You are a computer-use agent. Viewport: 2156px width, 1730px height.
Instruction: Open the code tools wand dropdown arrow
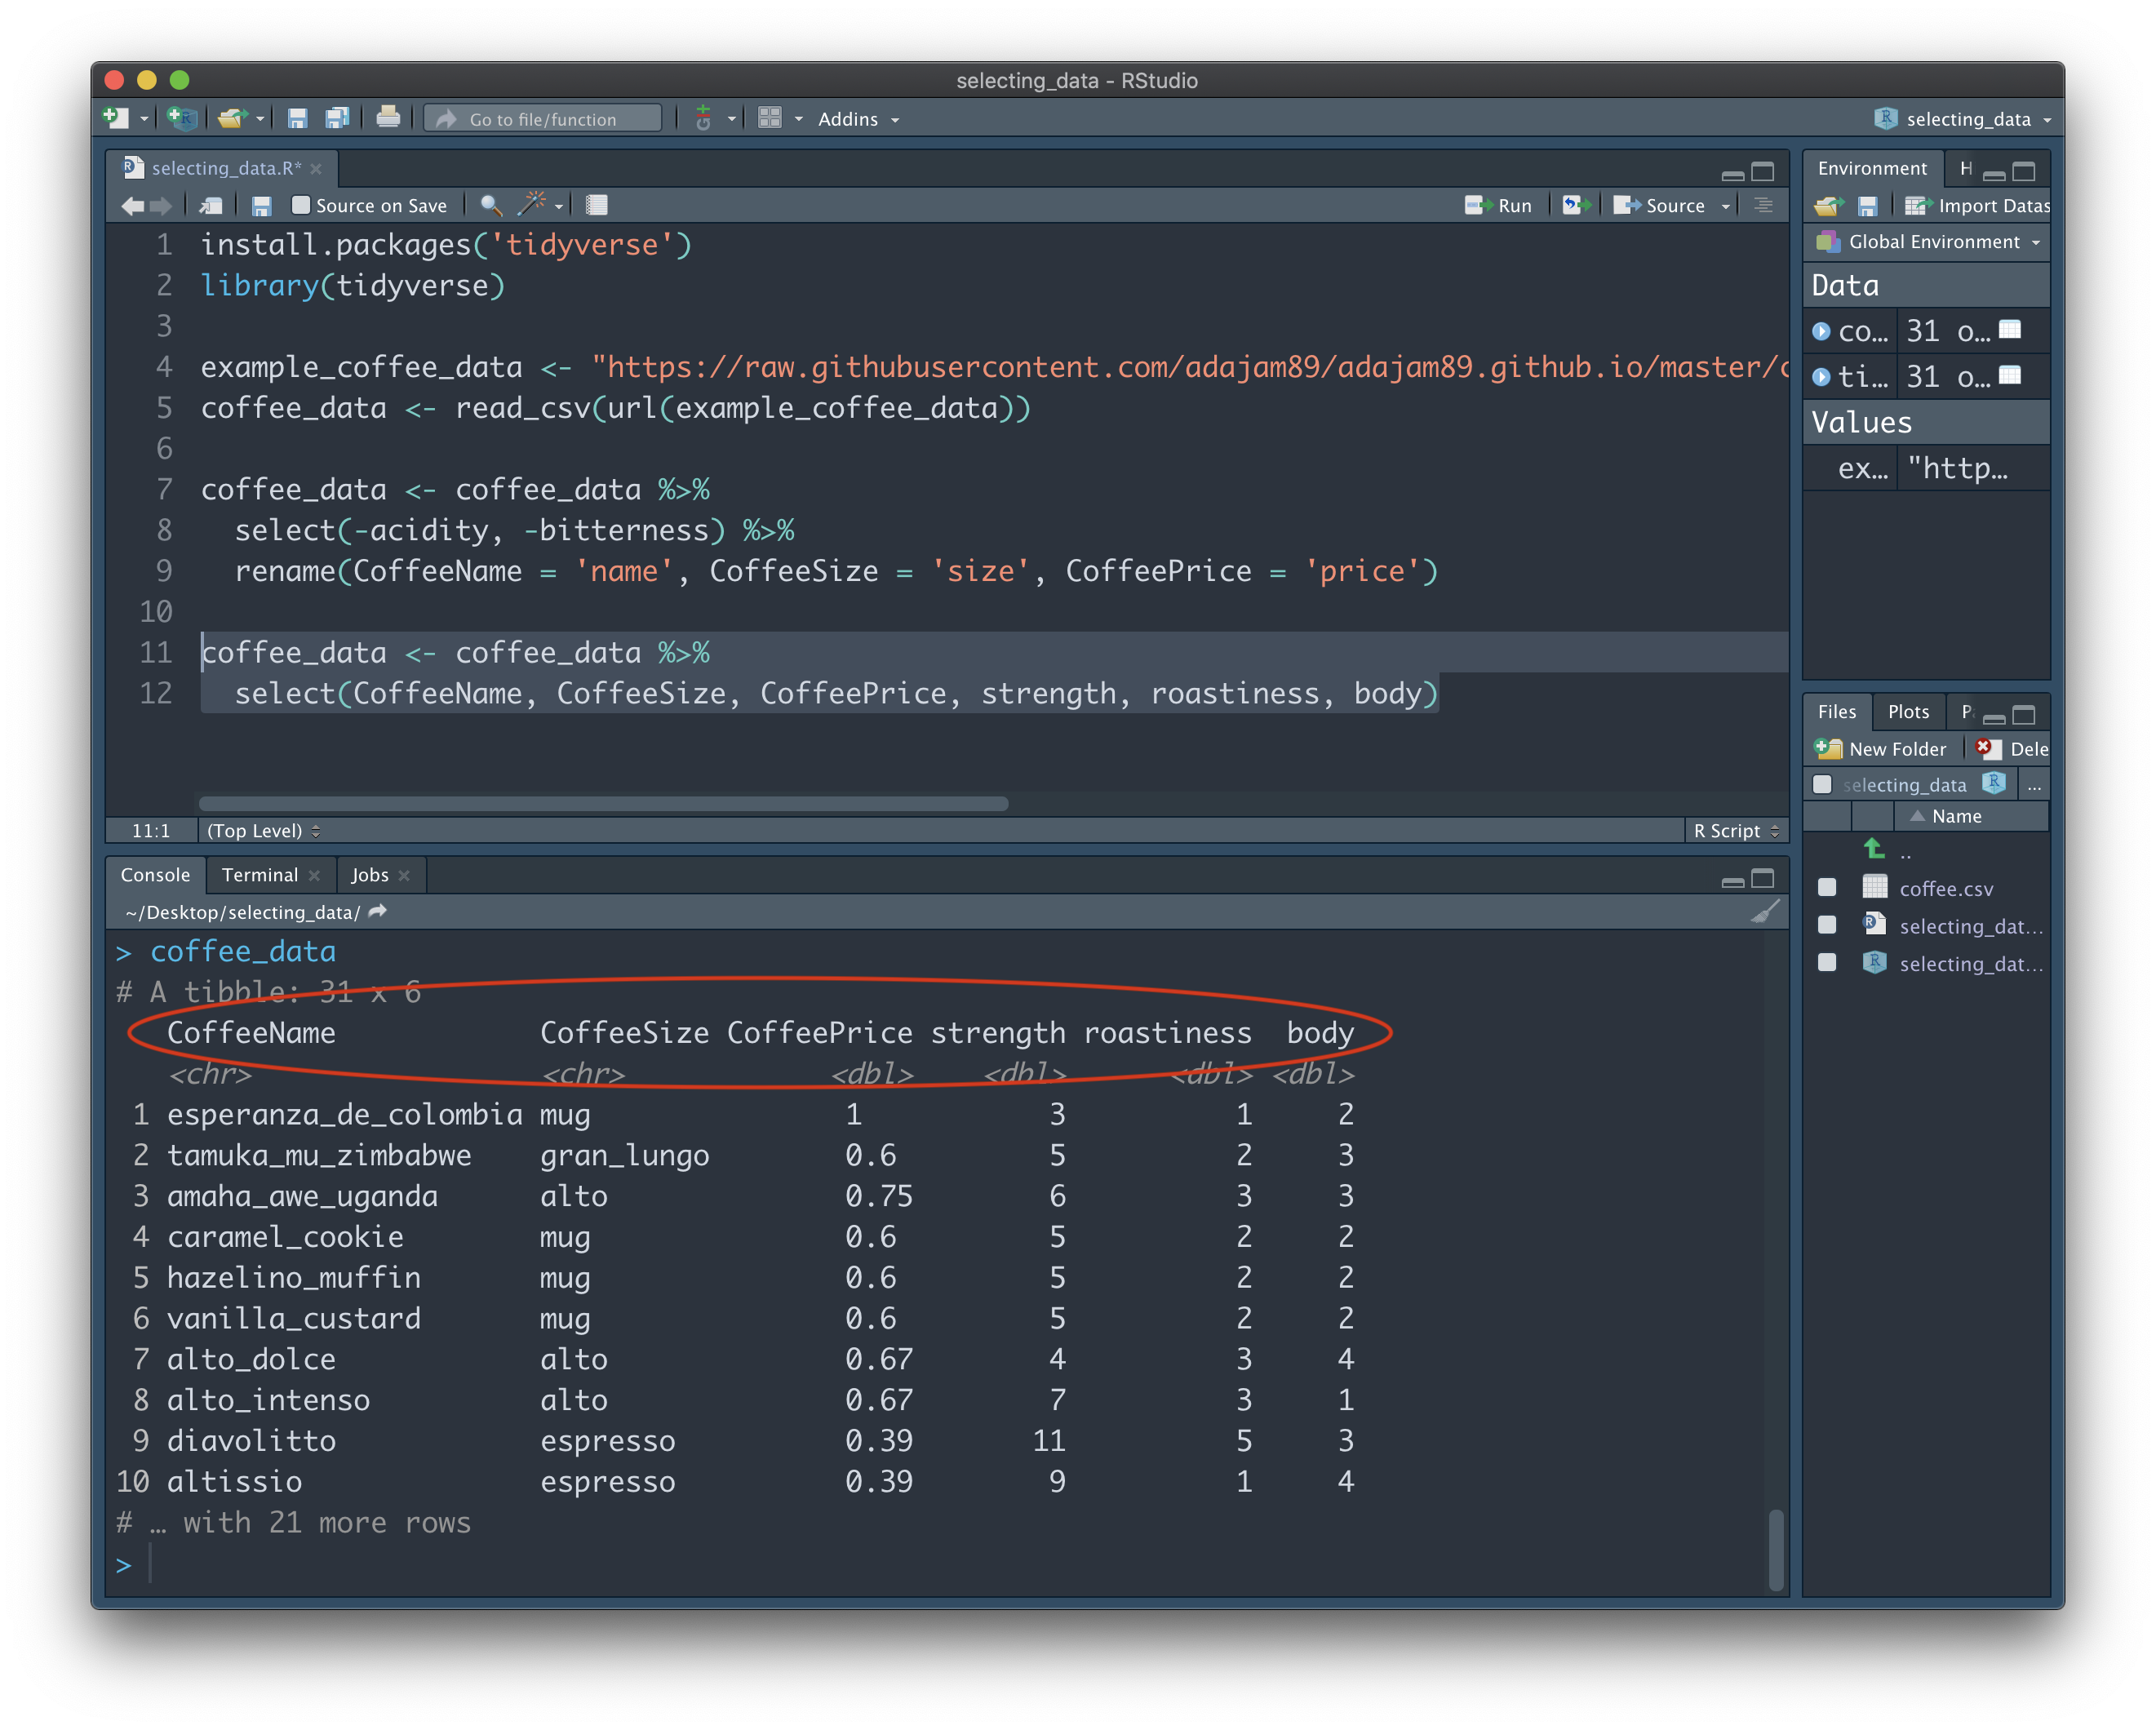(x=559, y=206)
